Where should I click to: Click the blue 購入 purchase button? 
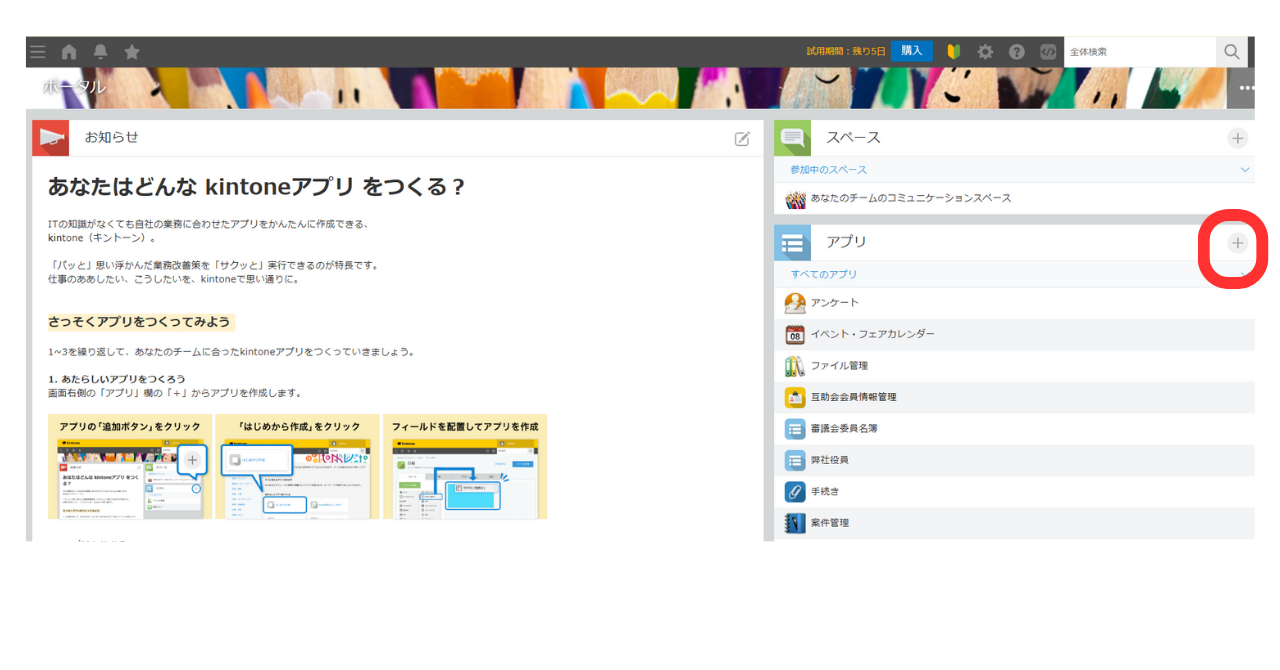911,51
